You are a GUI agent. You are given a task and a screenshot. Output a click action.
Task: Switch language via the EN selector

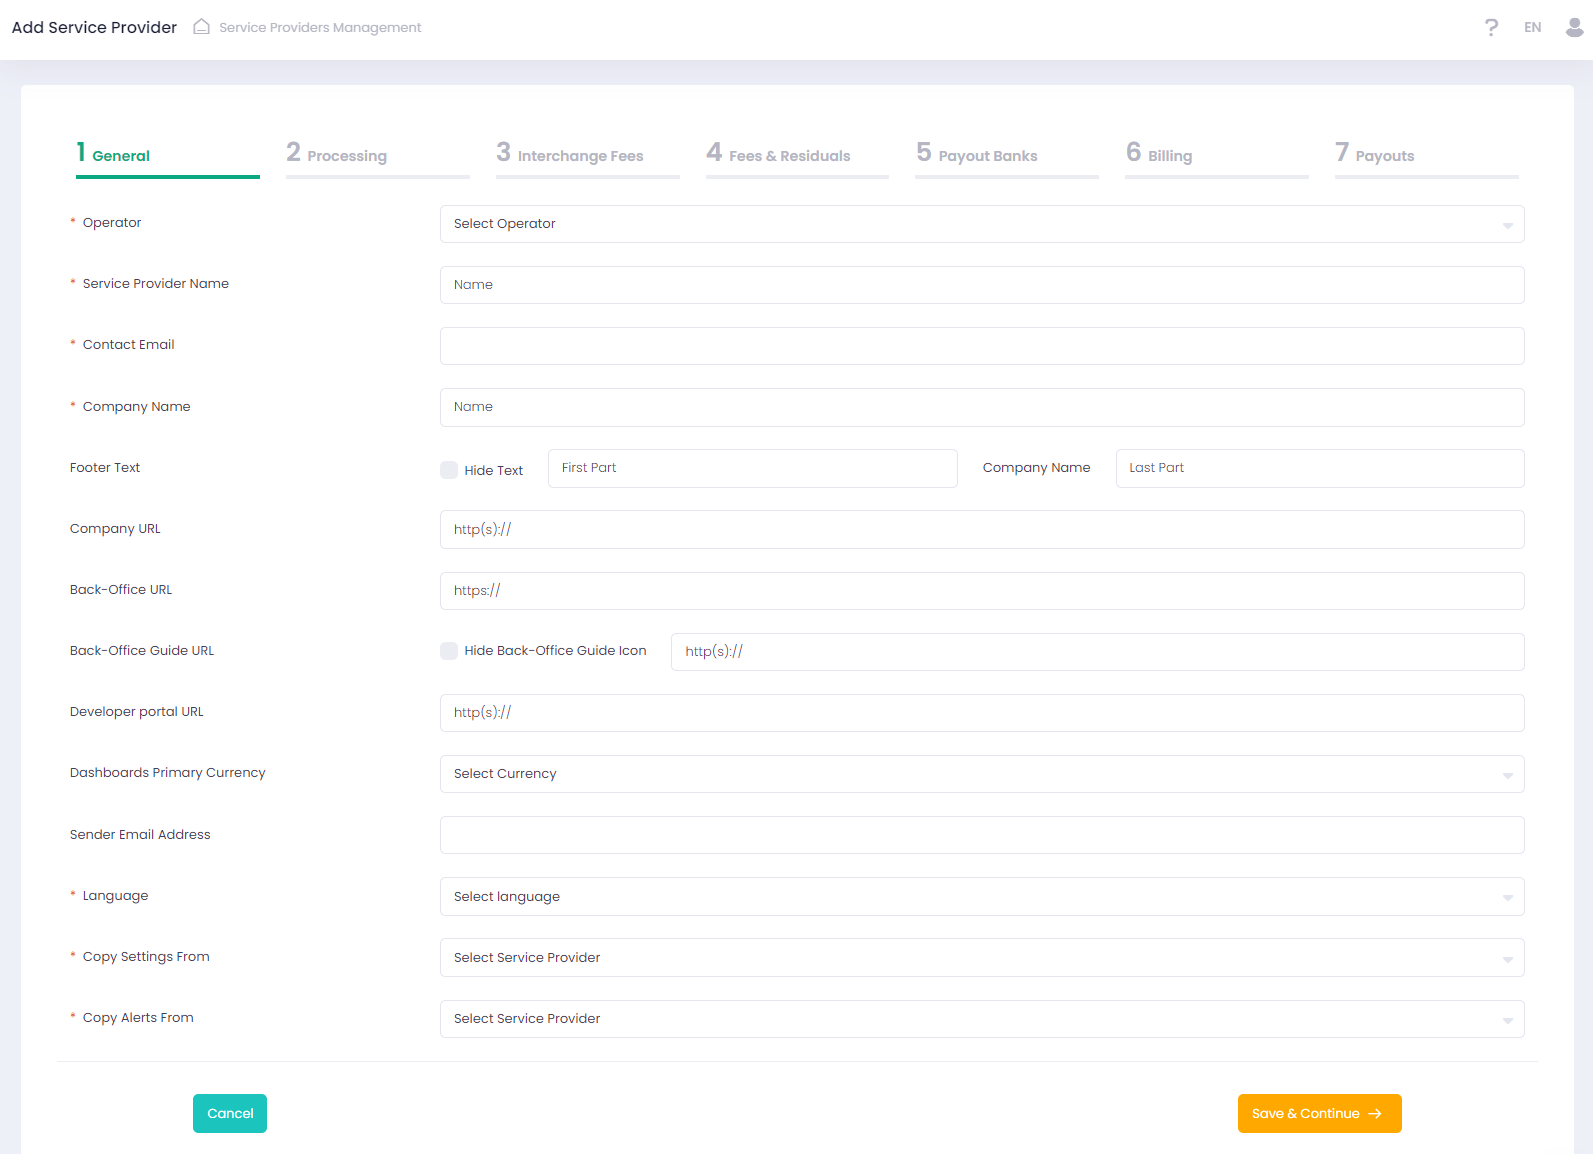tap(1532, 27)
